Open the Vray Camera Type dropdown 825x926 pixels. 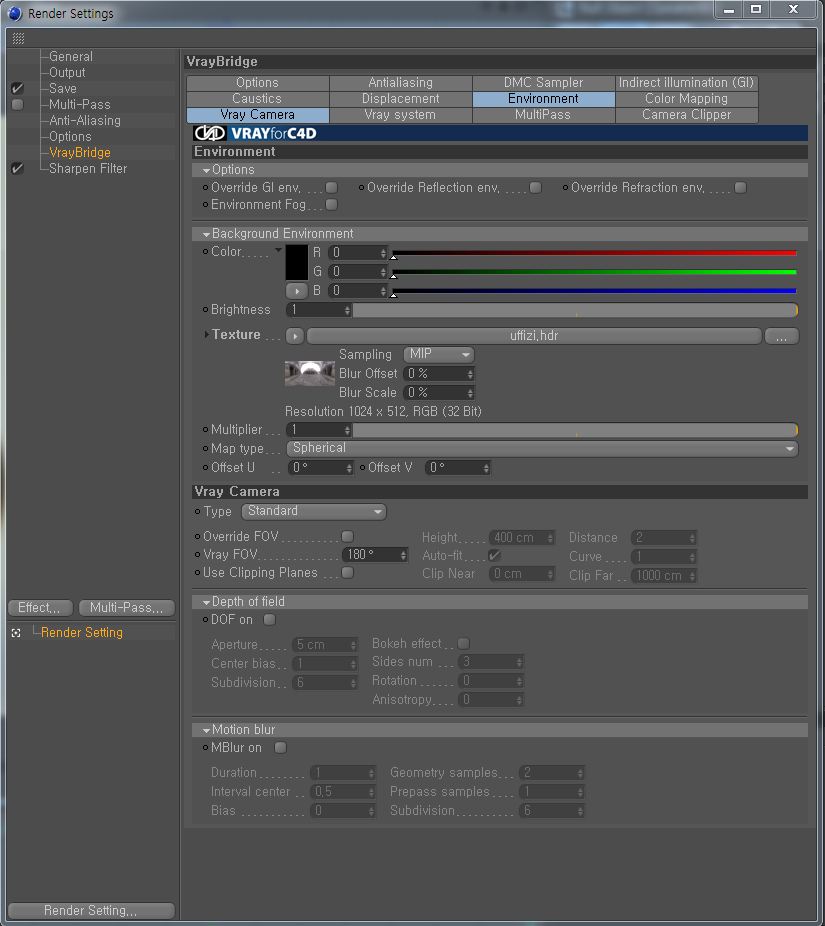tap(314, 511)
